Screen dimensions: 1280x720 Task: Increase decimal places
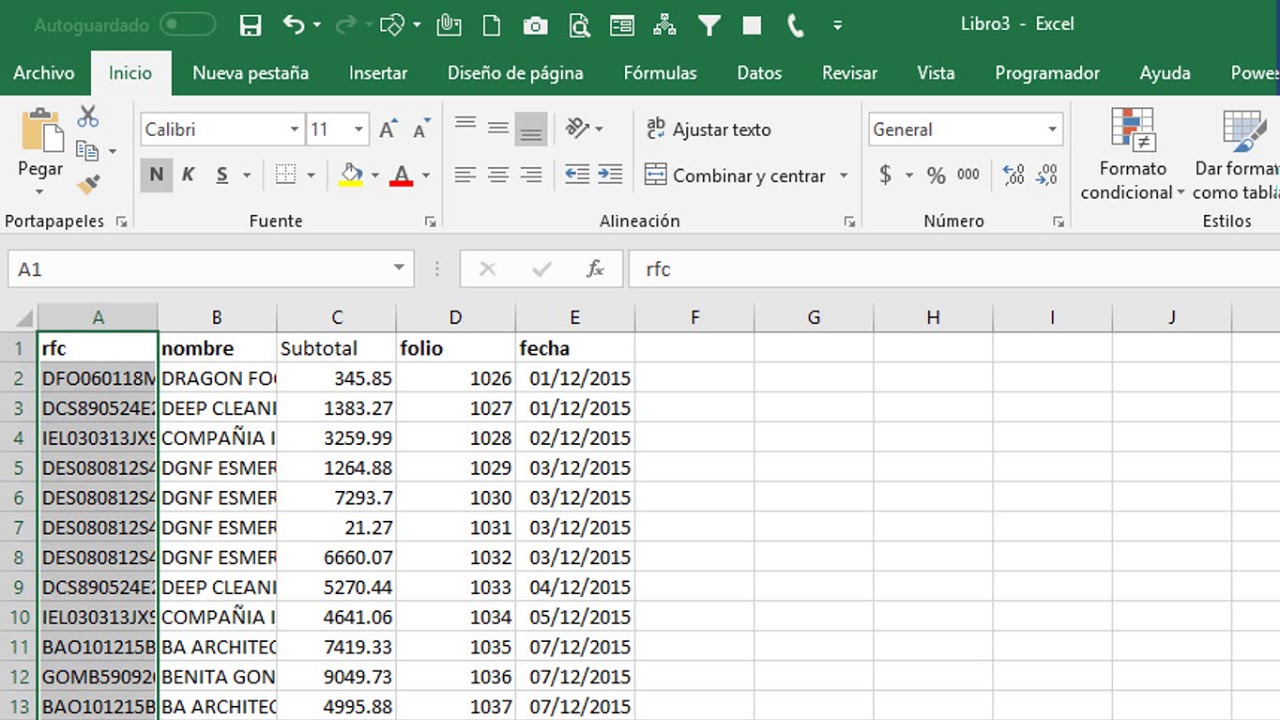coord(1013,175)
